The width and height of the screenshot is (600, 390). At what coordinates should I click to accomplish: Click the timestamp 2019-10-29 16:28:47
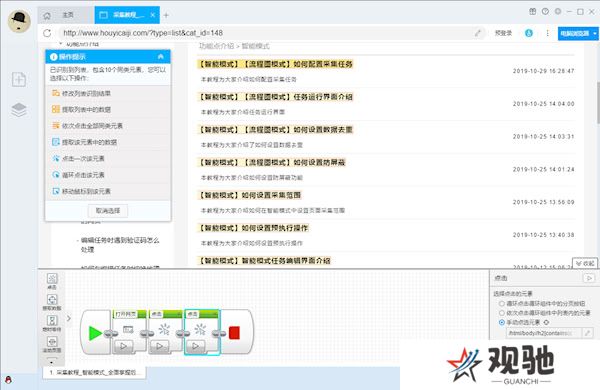tap(543, 71)
